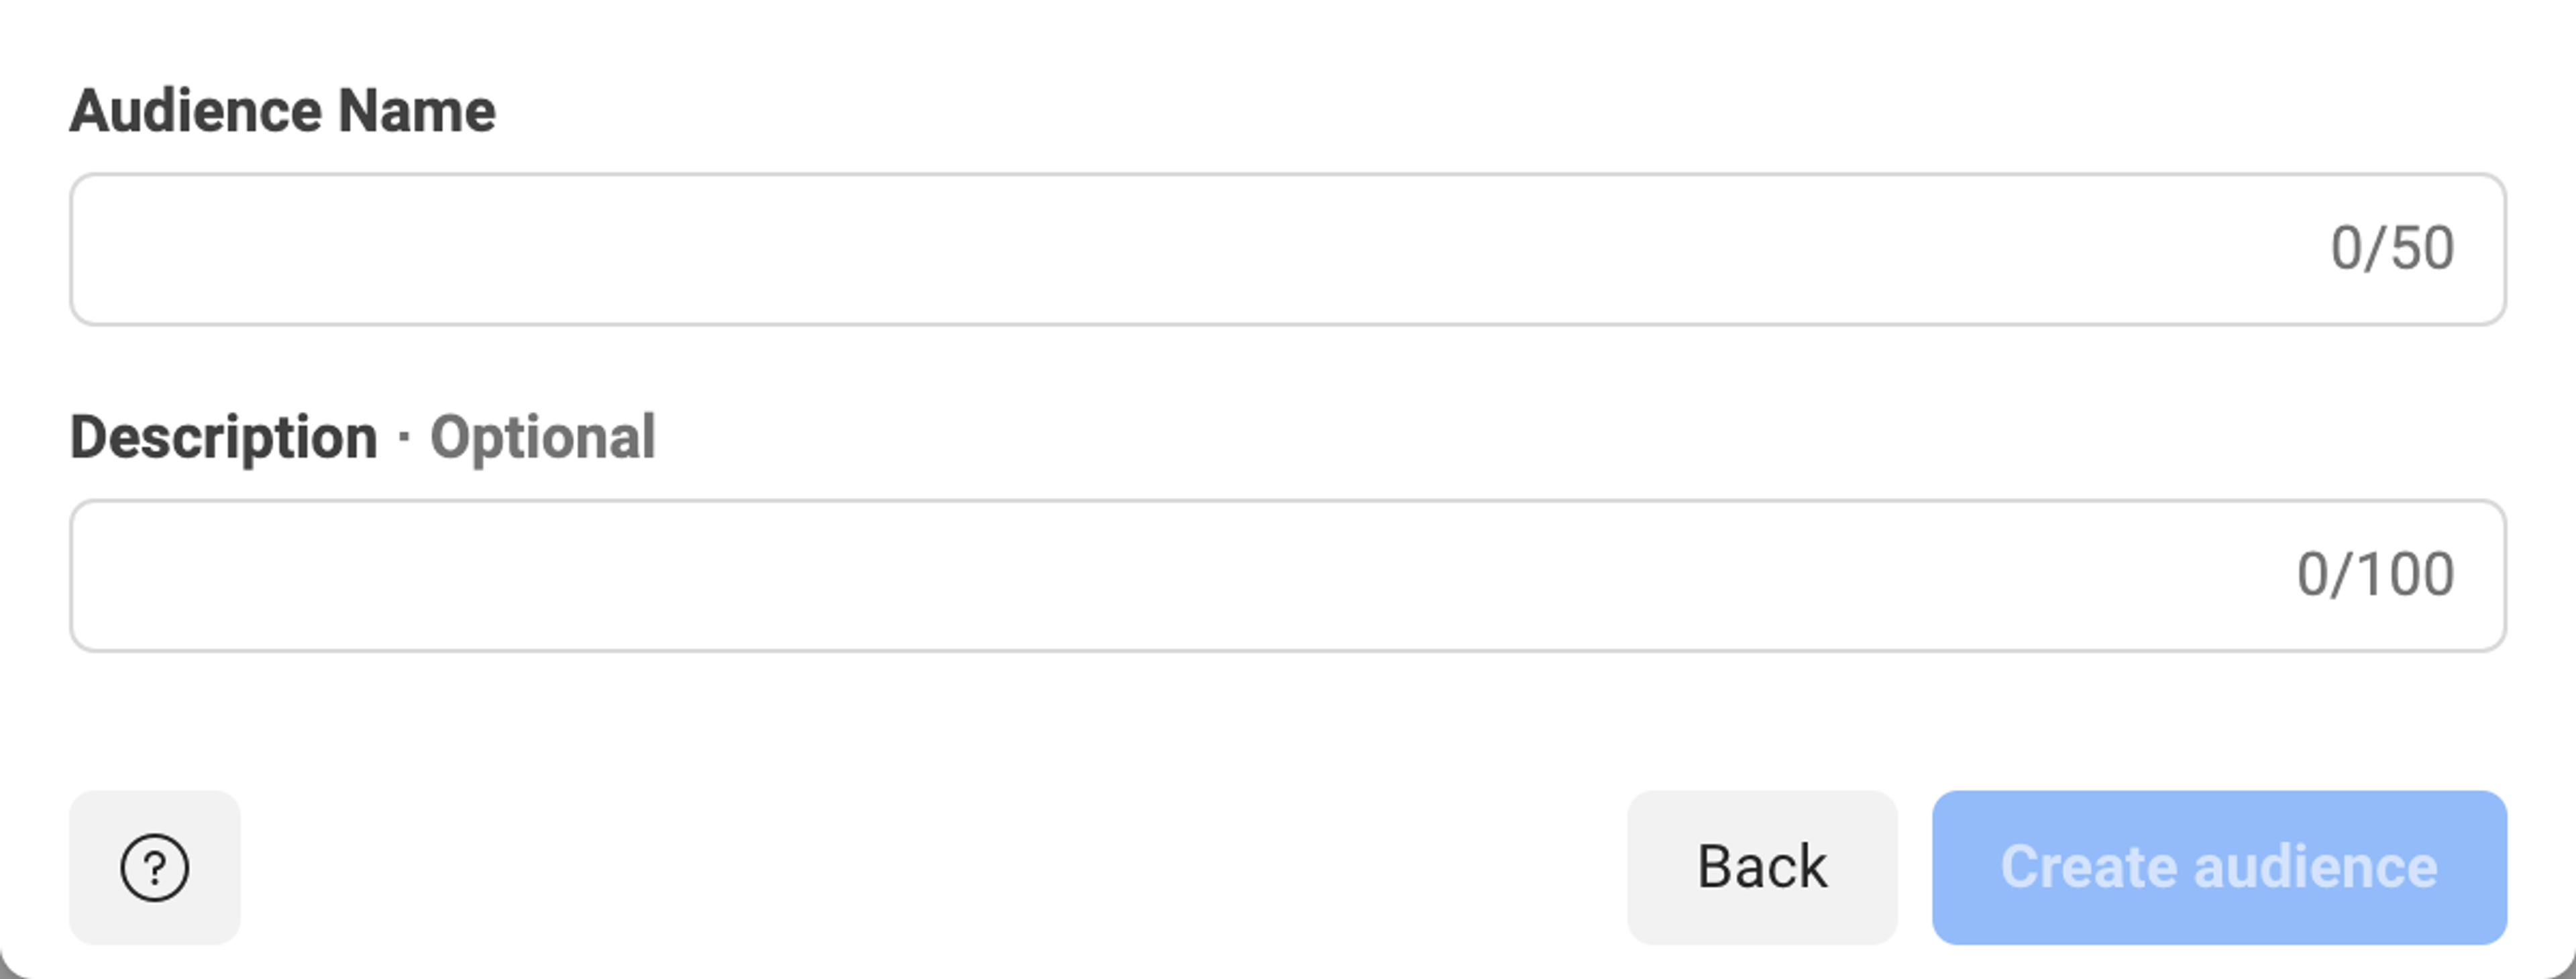
Task: Go back using the Back button
Action: tap(1762, 867)
